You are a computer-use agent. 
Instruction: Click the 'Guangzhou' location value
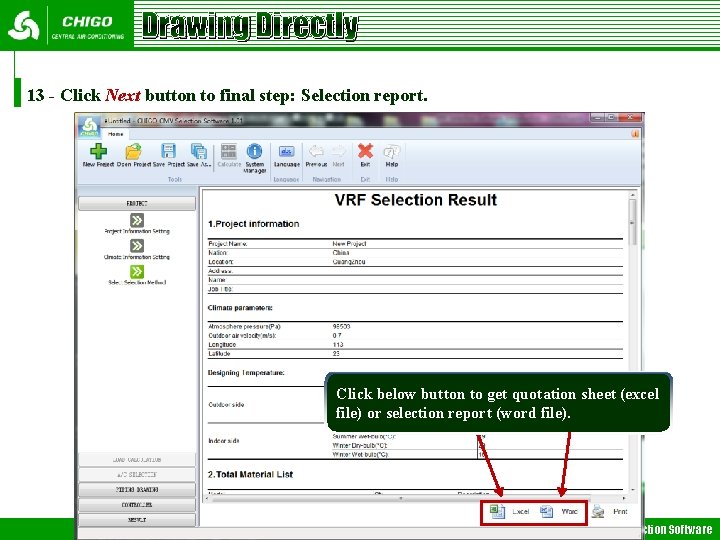pos(349,262)
